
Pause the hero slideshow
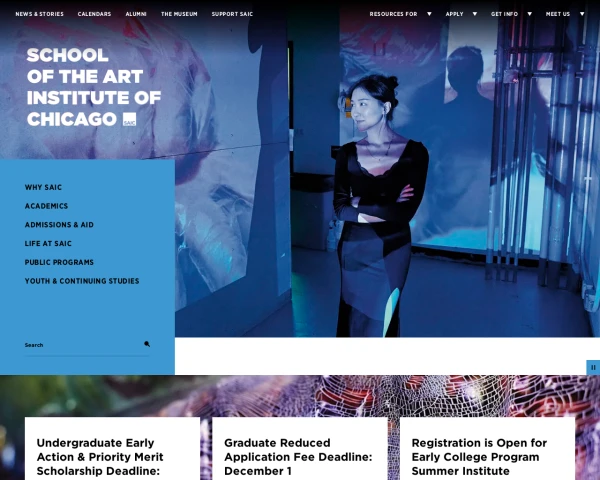point(593,367)
